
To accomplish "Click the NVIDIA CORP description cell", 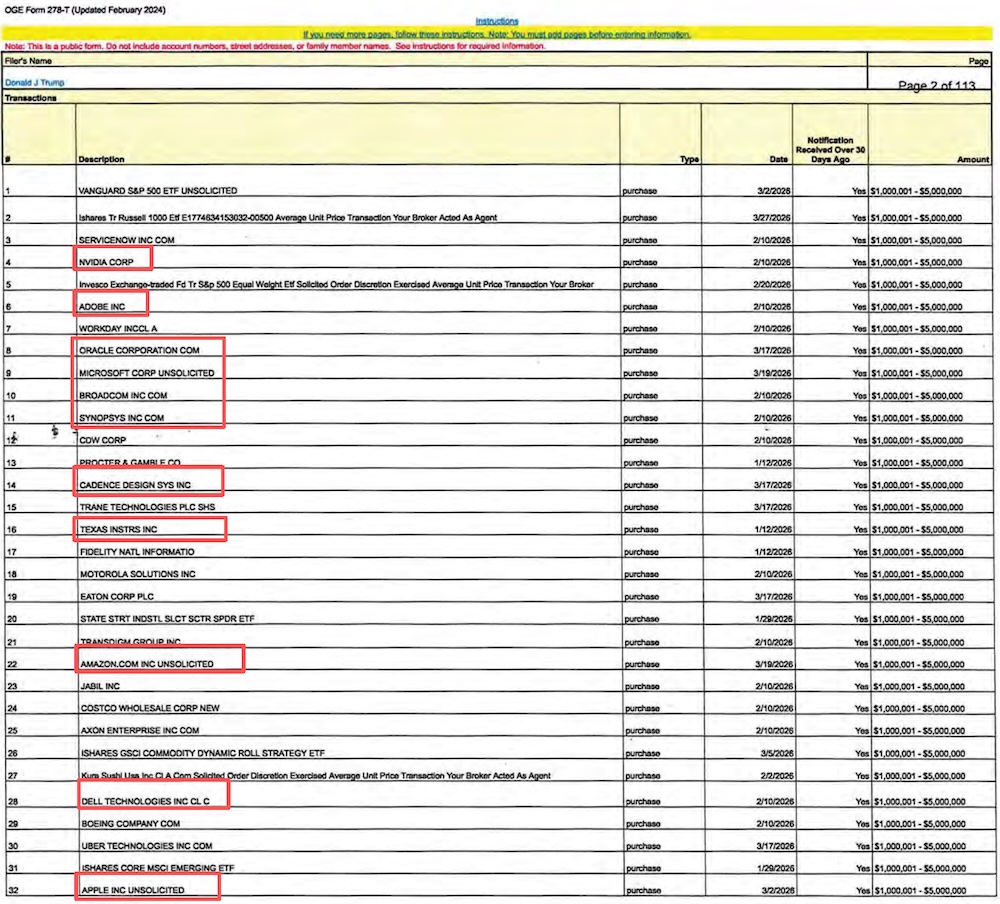I will pos(106,262).
